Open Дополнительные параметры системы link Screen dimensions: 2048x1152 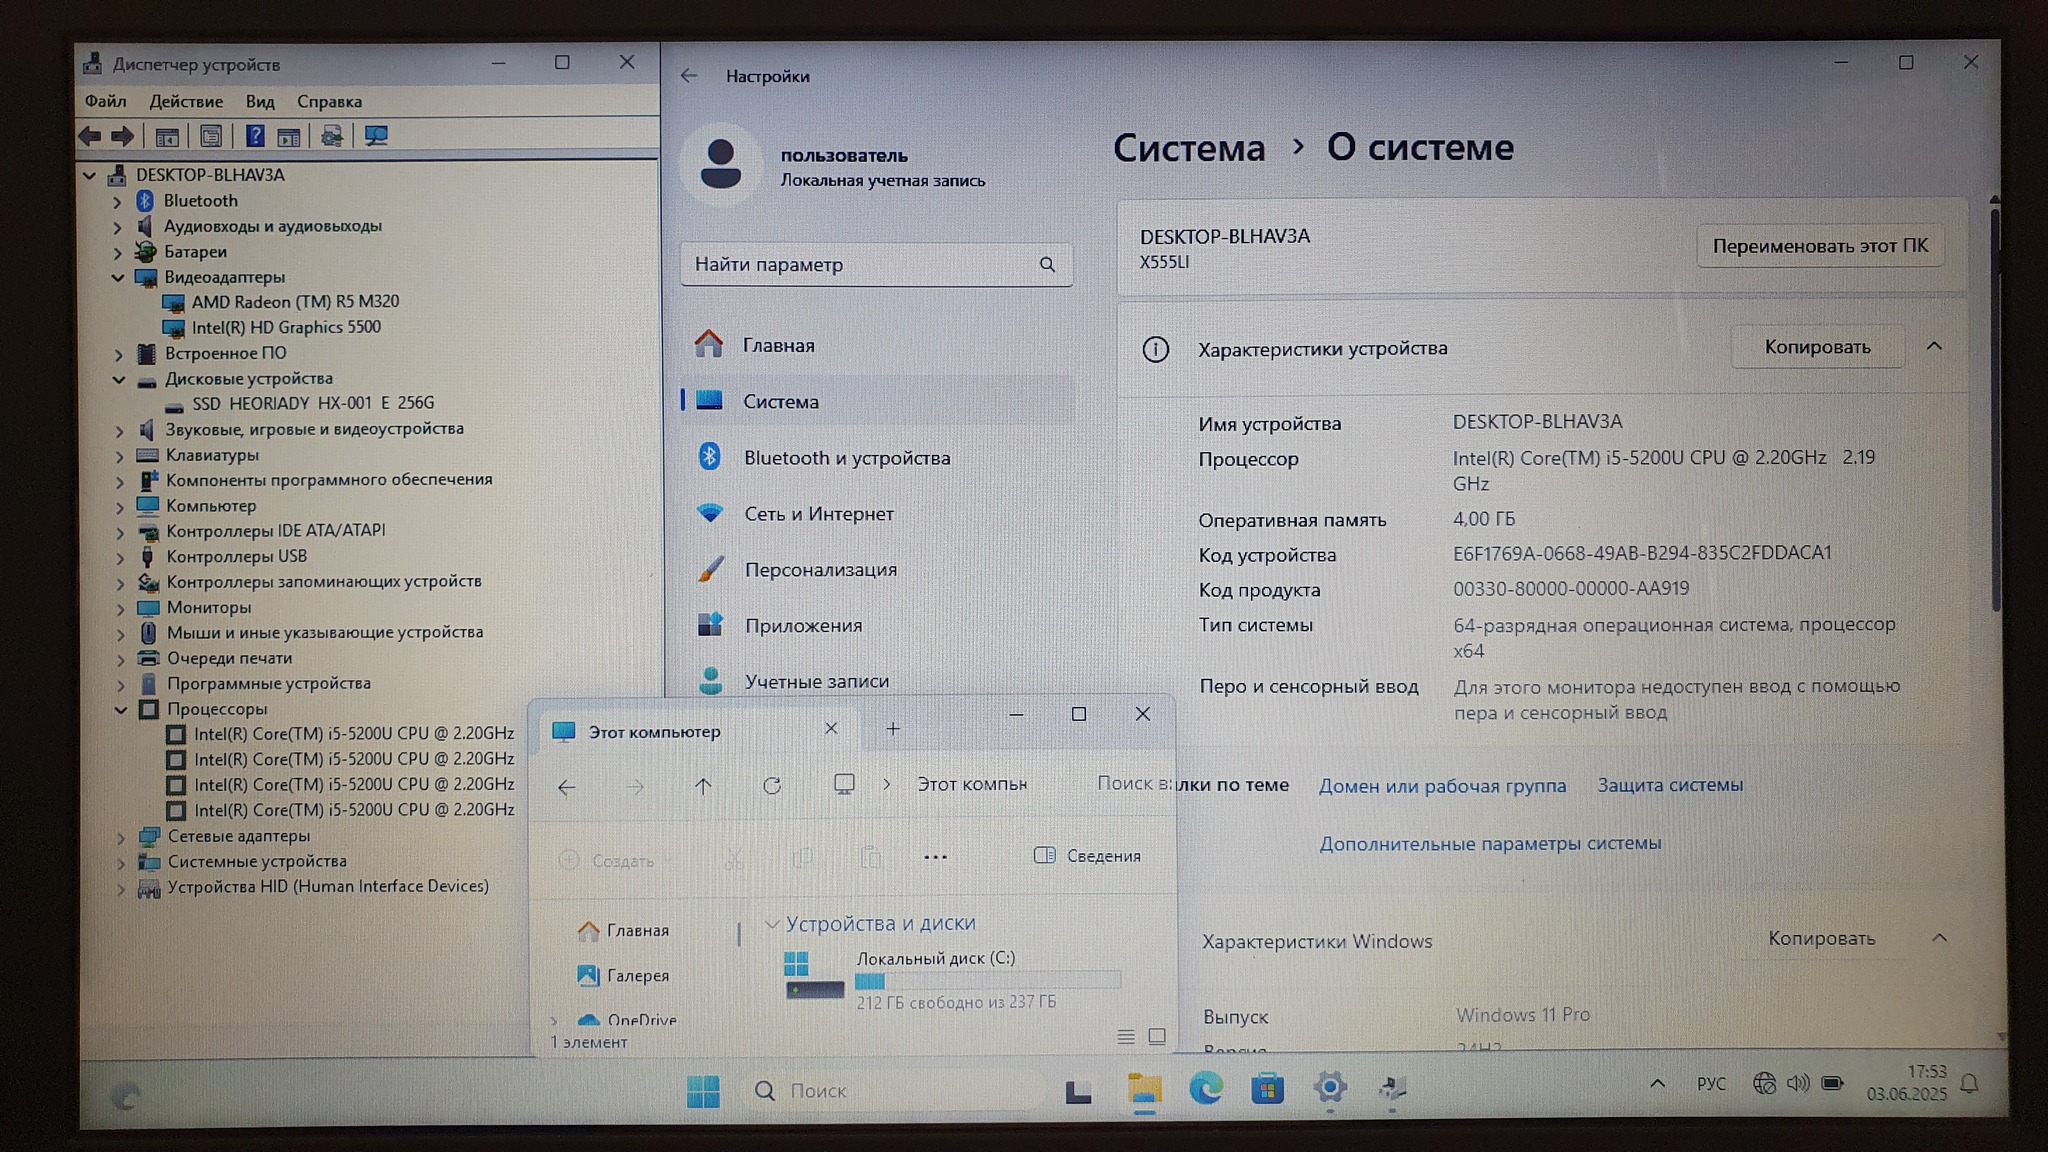[1489, 844]
